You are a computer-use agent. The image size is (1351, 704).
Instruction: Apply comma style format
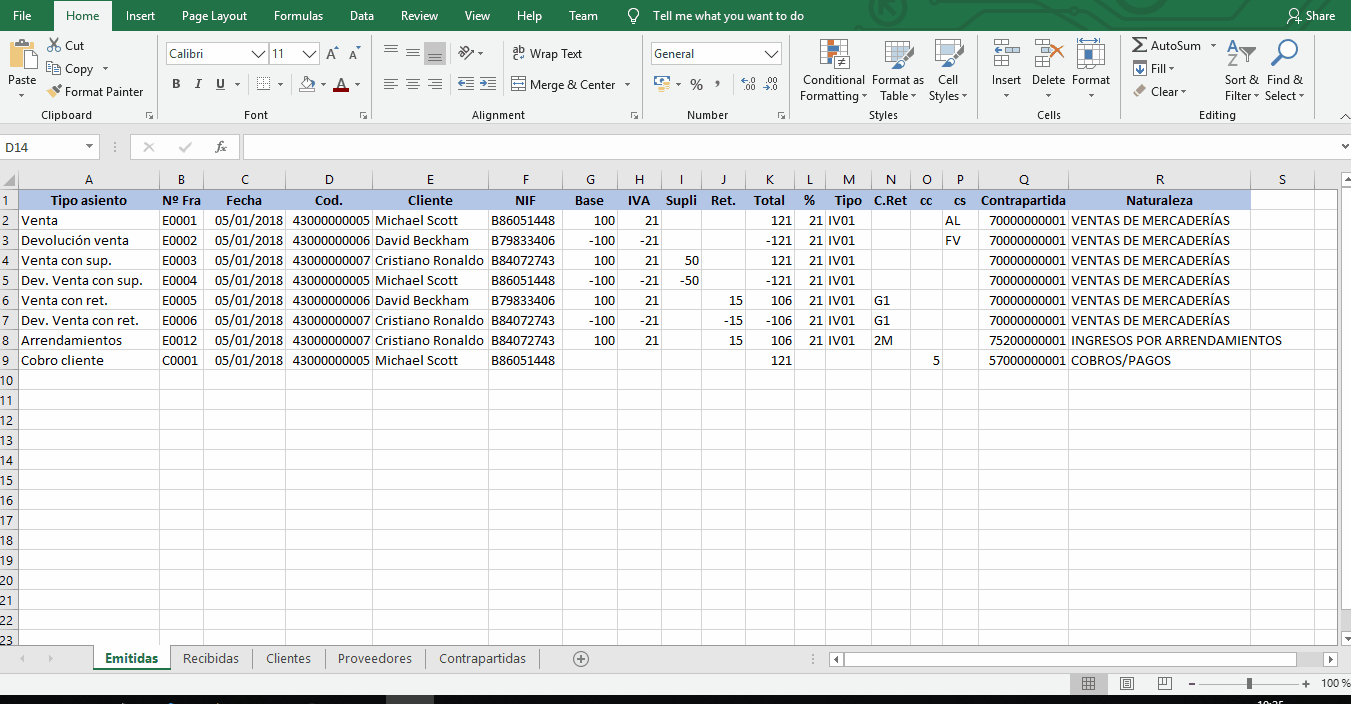pos(718,84)
